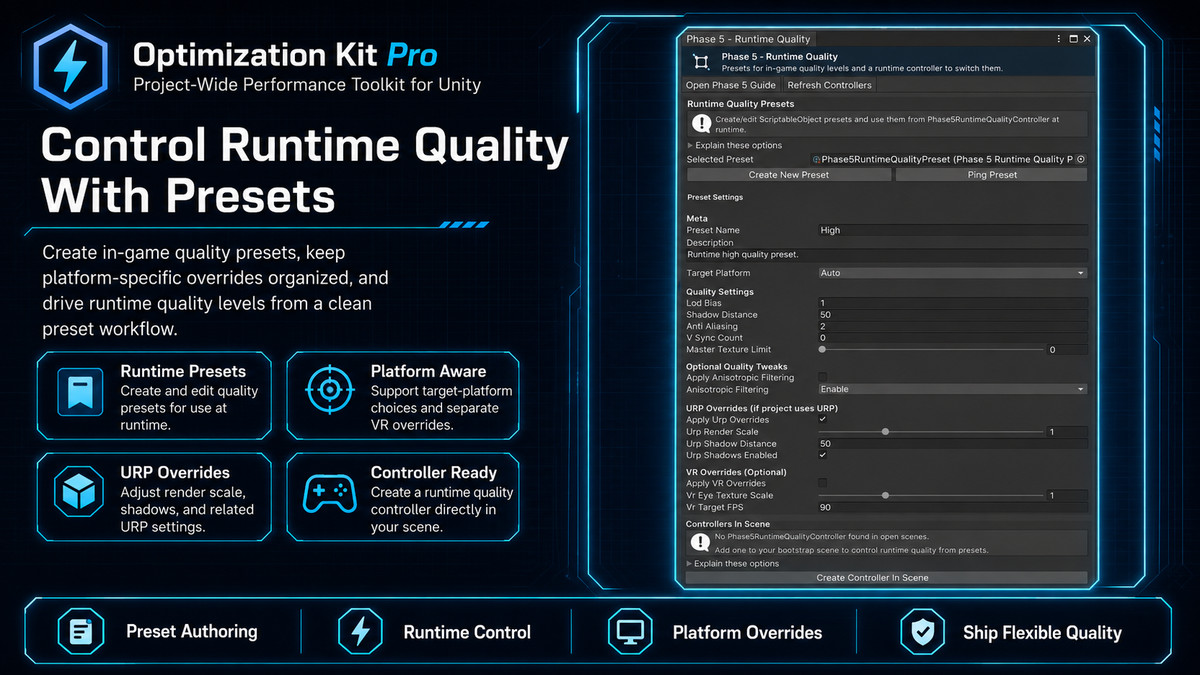Click the Shadow Distance value field
Viewport: 1200px width, 675px height.
point(952,314)
